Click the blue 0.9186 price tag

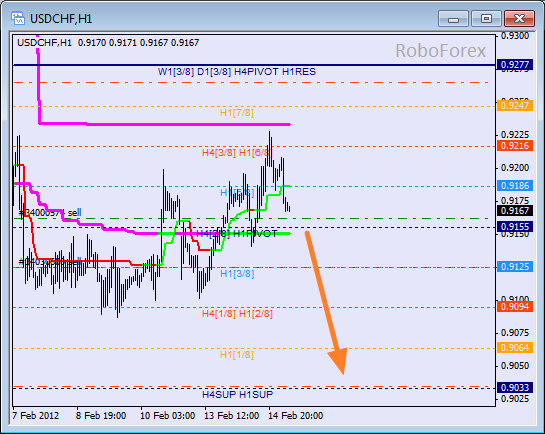pos(514,186)
